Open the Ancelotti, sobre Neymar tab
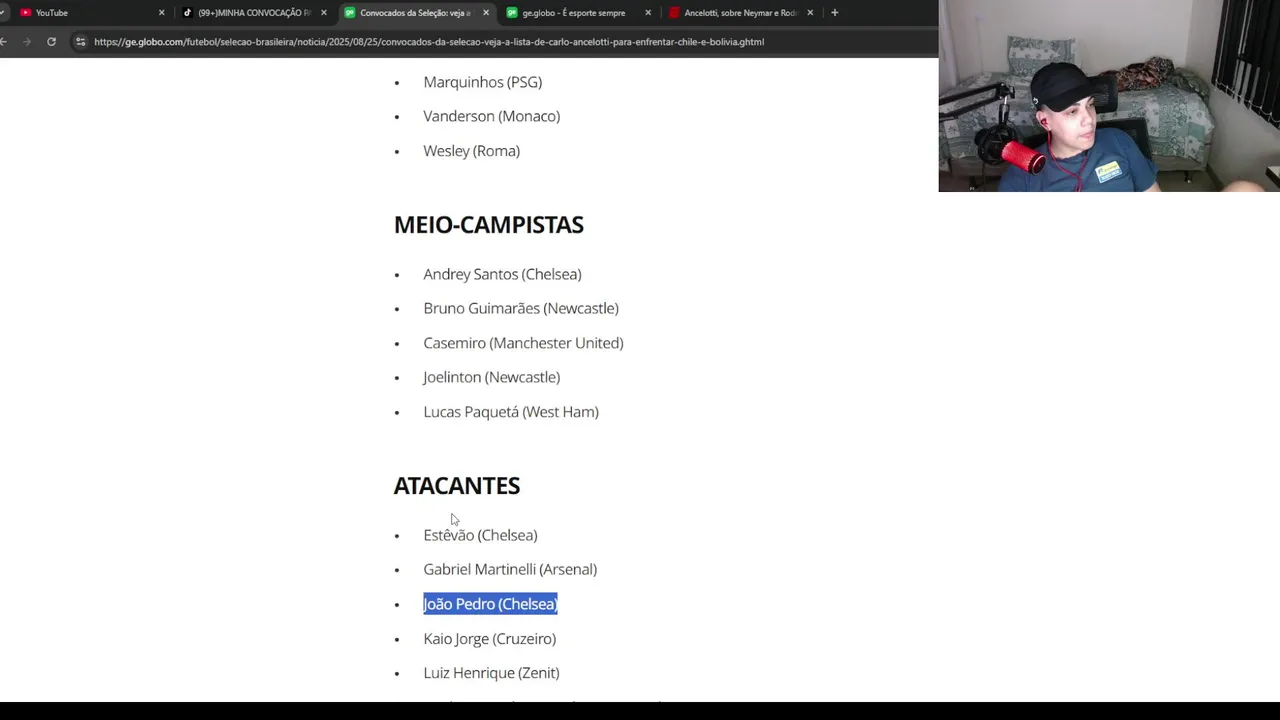Screen dimensions: 1280x720 740,13
